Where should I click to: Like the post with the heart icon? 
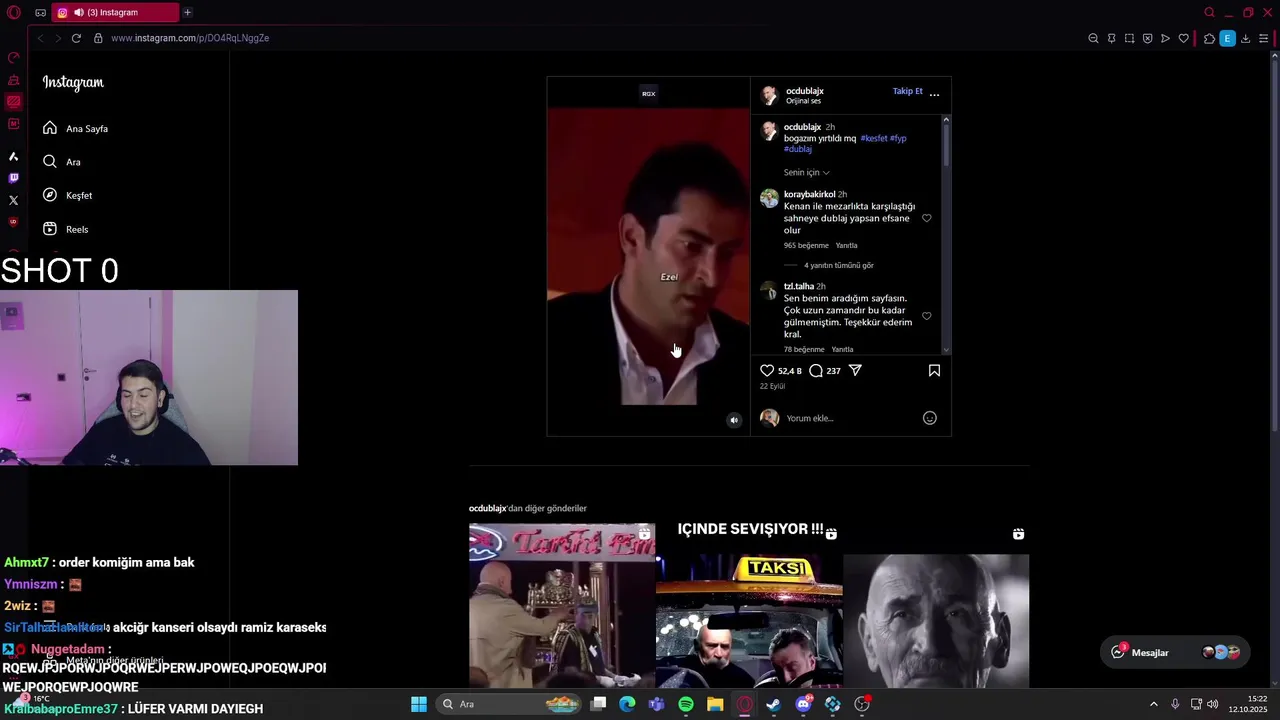(x=767, y=370)
